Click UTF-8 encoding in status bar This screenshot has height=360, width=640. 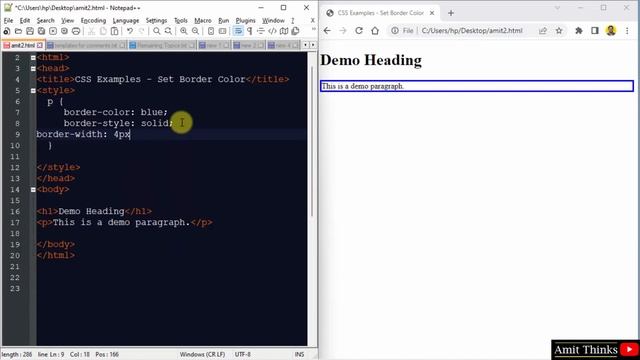point(243,354)
